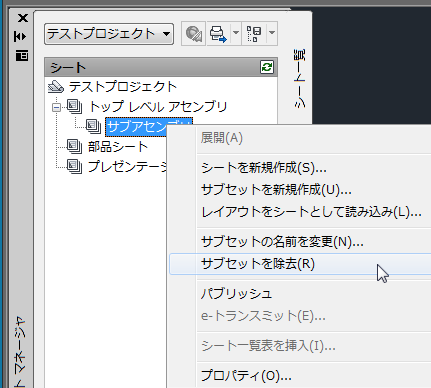Click the Sheet Selections icon
The image size is (431, 388).
tap(254, 33)
